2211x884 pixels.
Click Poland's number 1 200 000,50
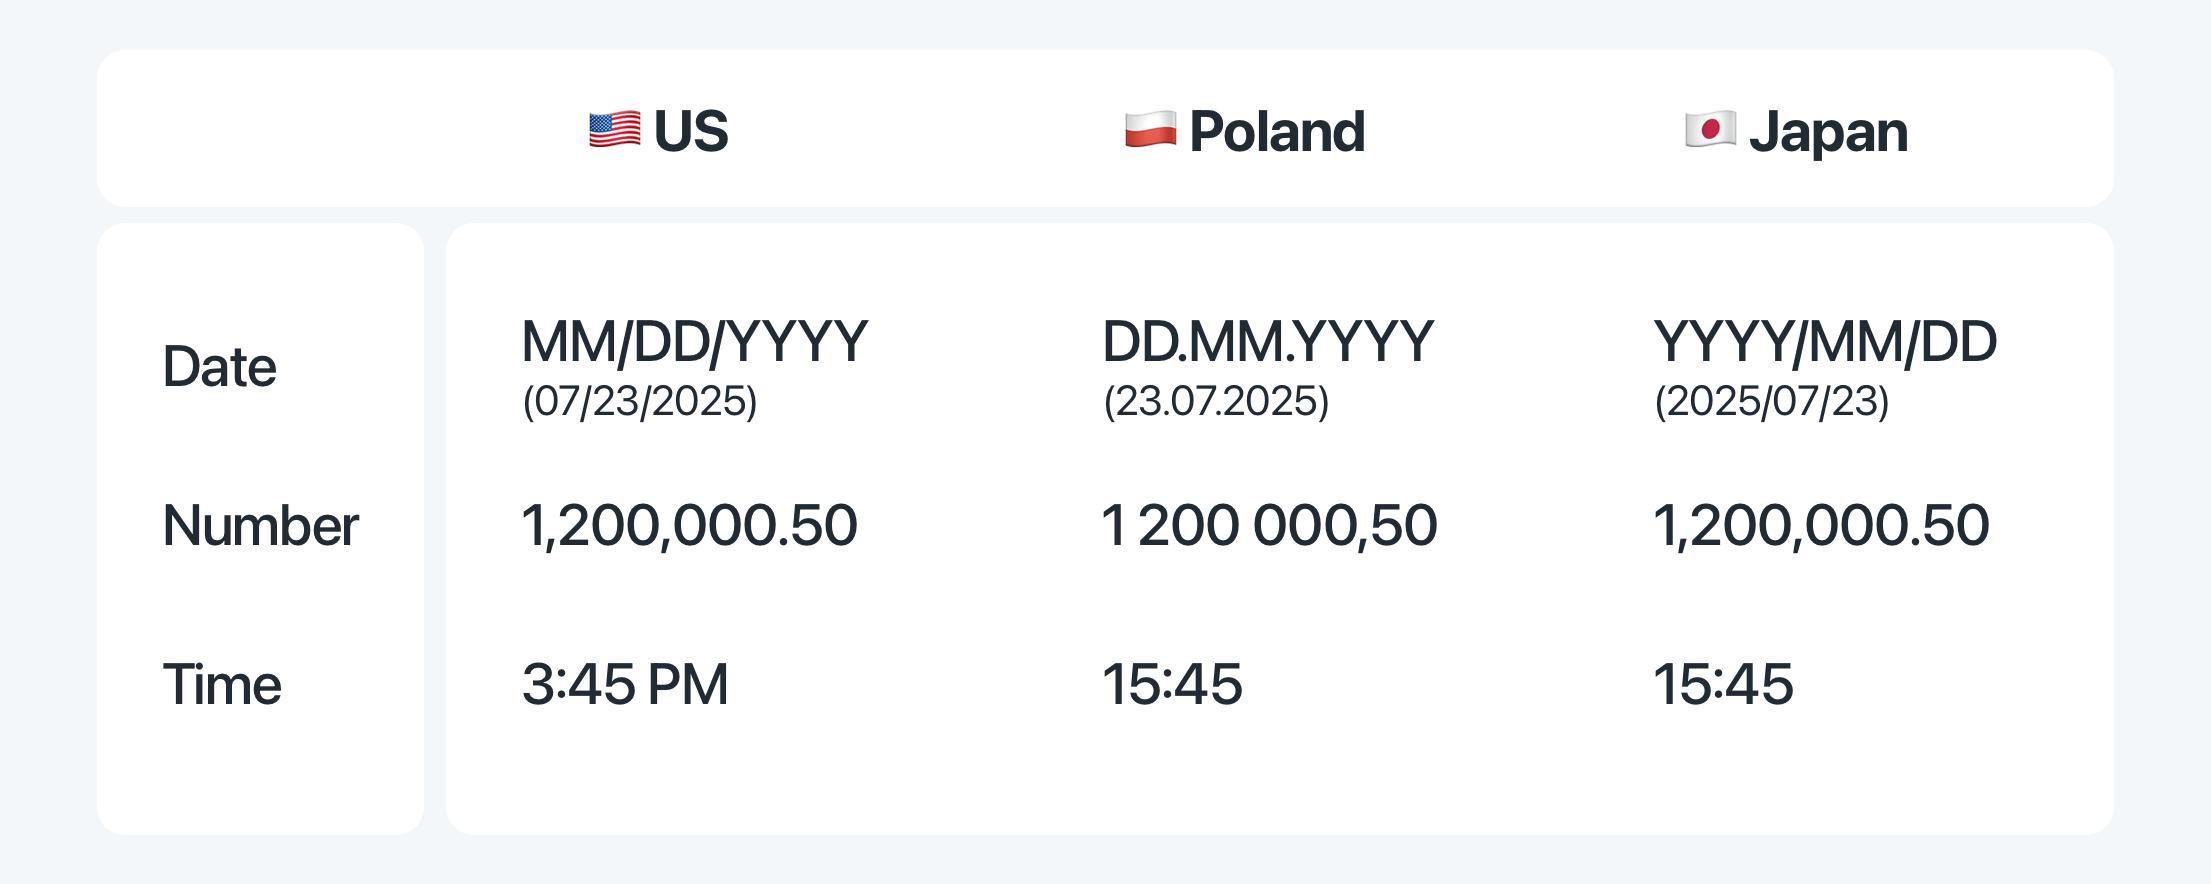tap(1270, 526)
